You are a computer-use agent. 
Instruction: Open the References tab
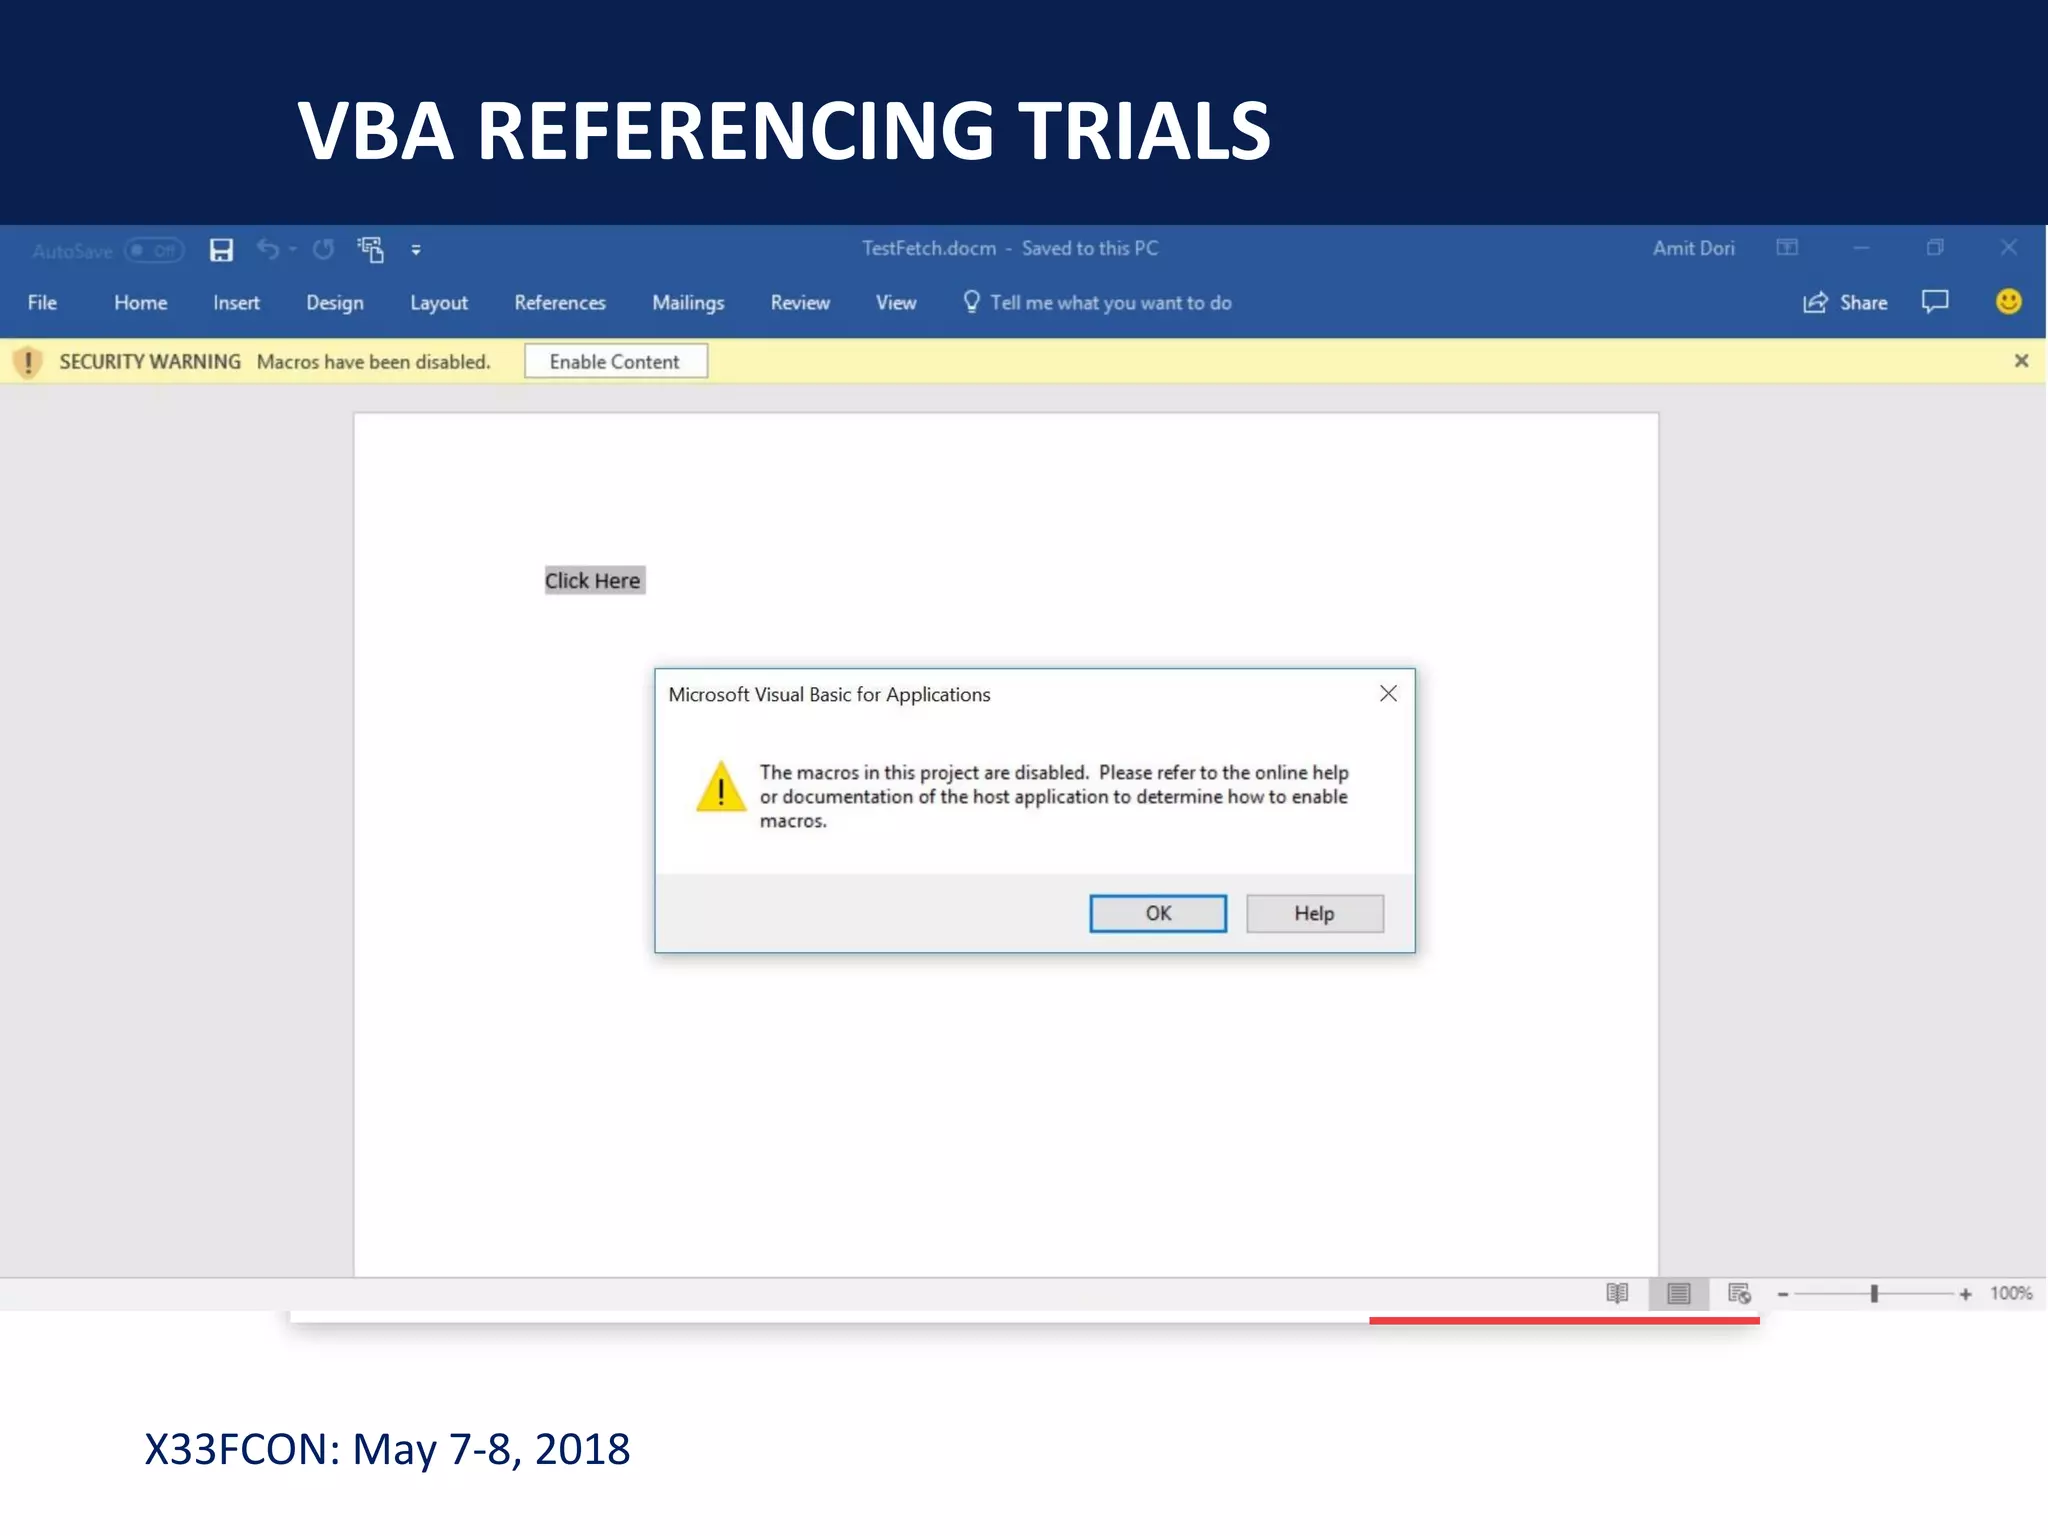tap(560, 303)
